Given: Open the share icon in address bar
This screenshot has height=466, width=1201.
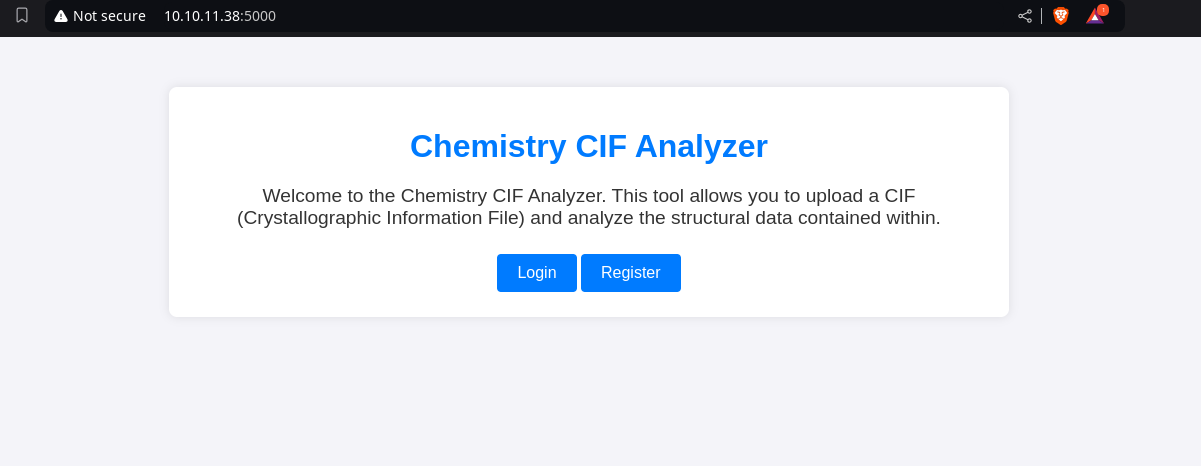Looking at the screenshot, I should pyautogui.click(x=1025, y=16).
